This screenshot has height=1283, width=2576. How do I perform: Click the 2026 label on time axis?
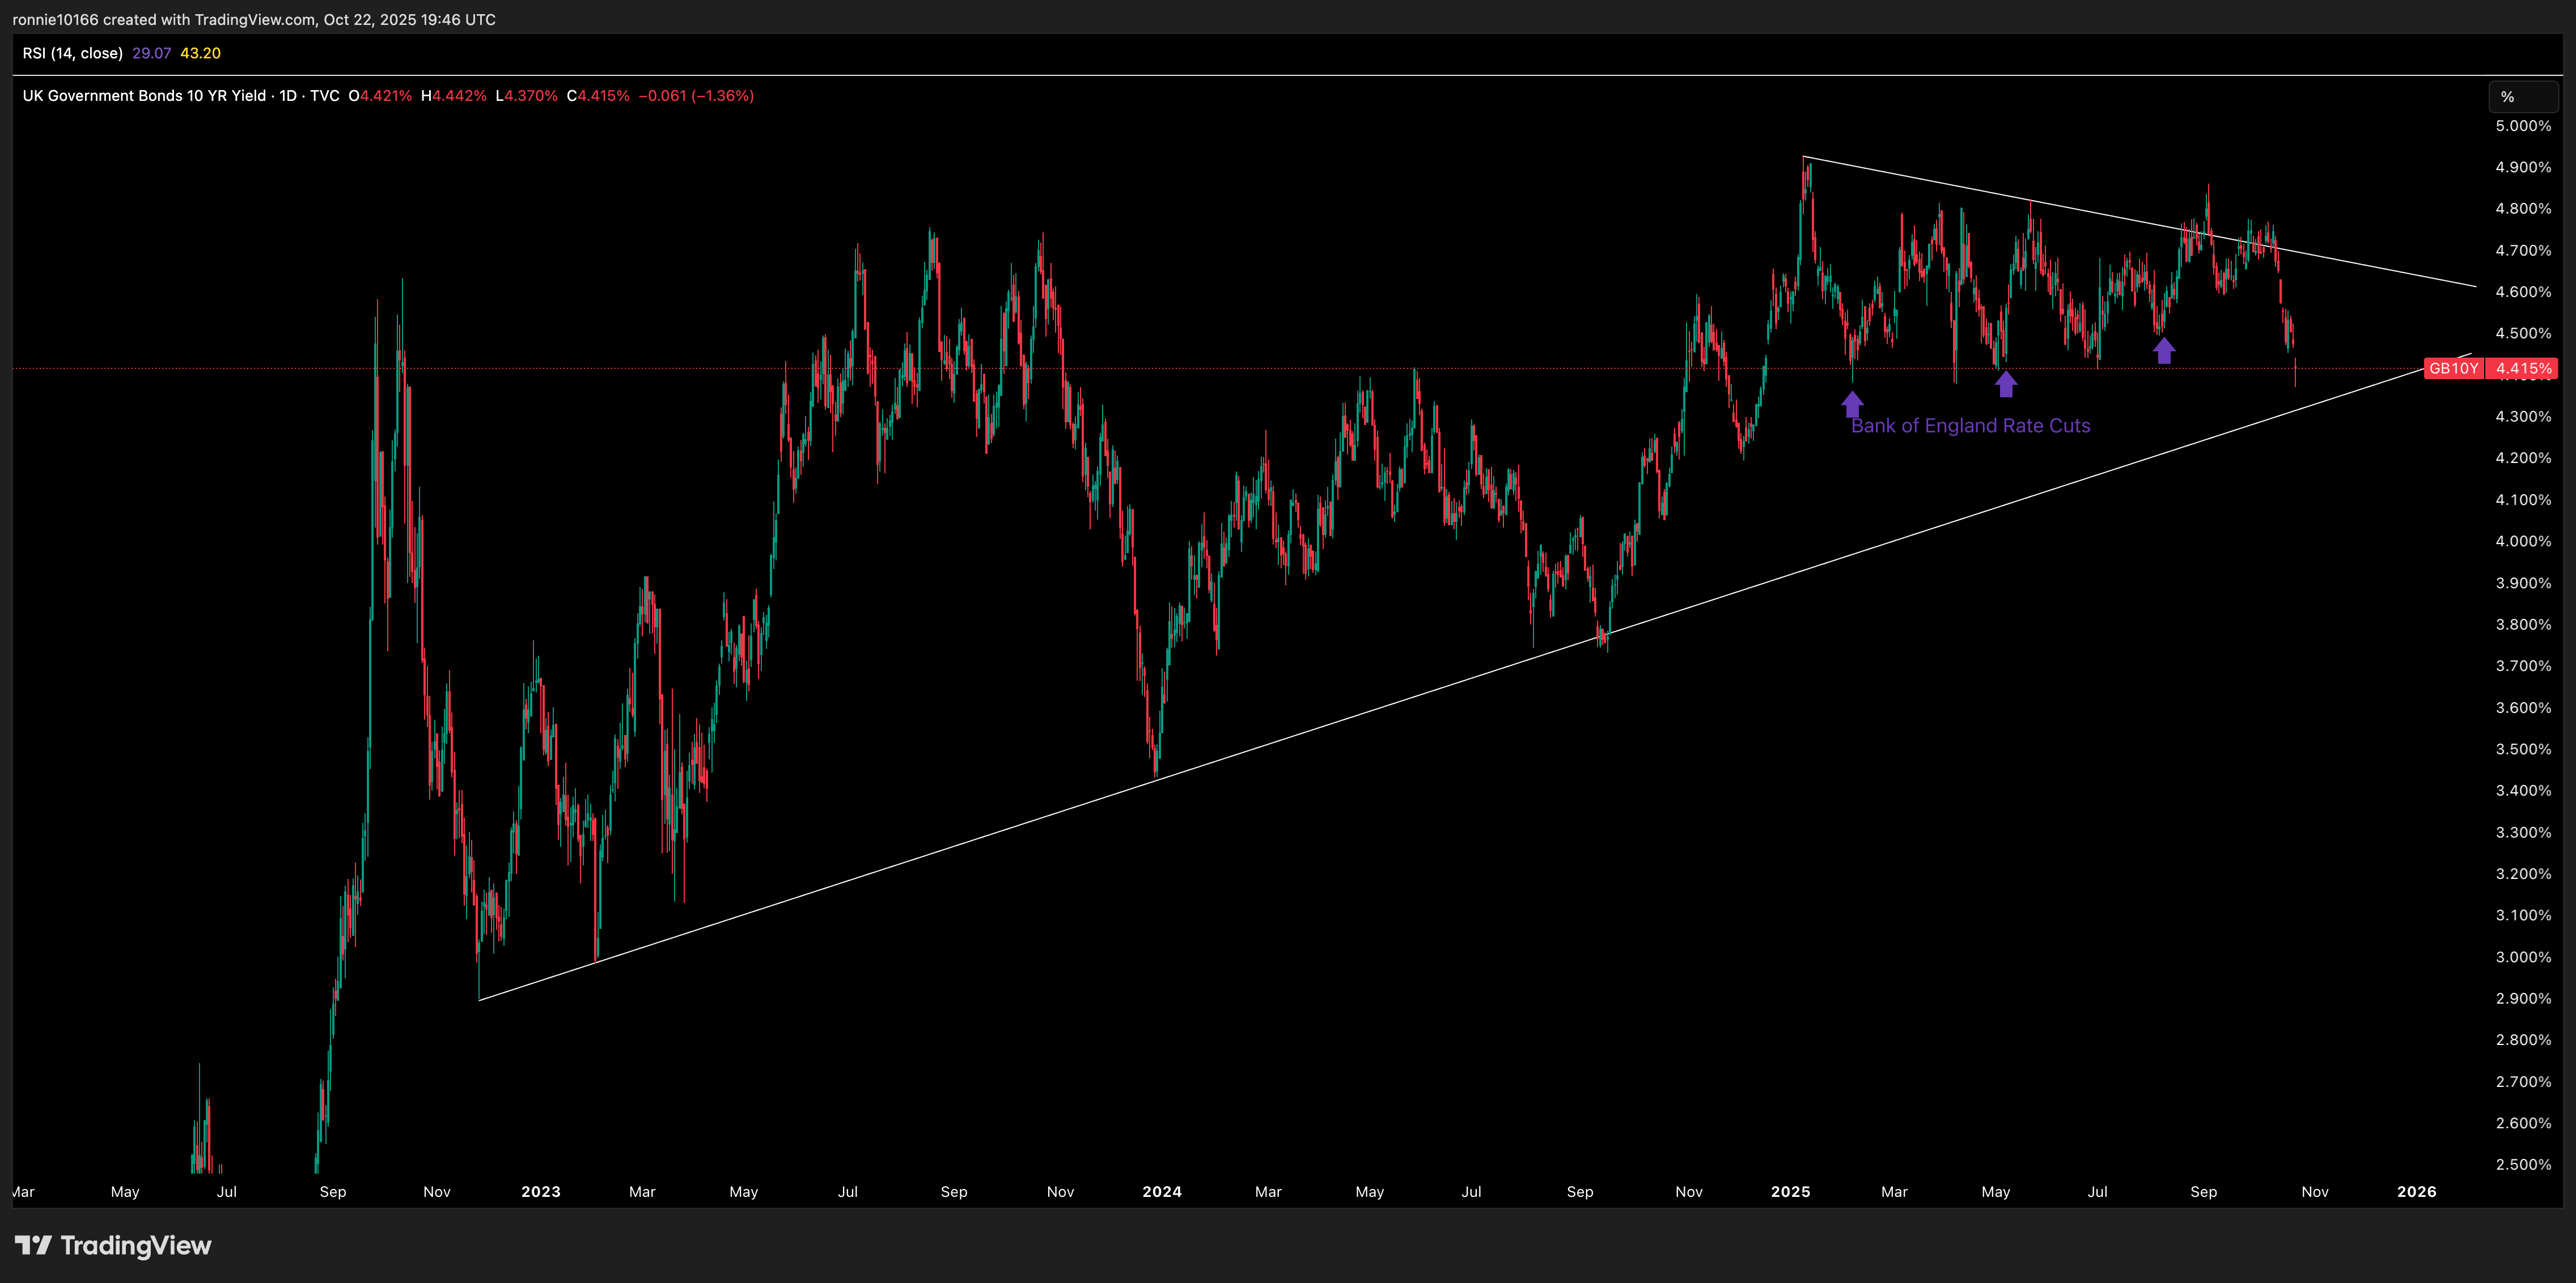click(x=2417, y=1192)
